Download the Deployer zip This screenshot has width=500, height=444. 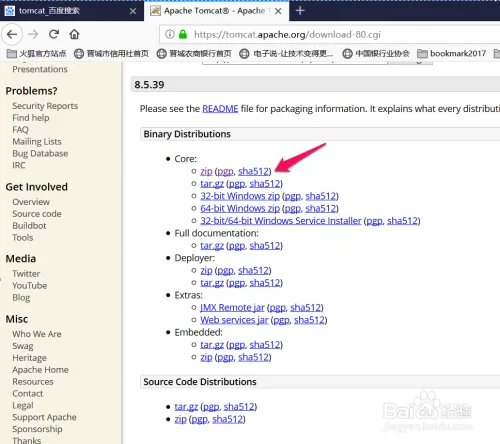206,270
